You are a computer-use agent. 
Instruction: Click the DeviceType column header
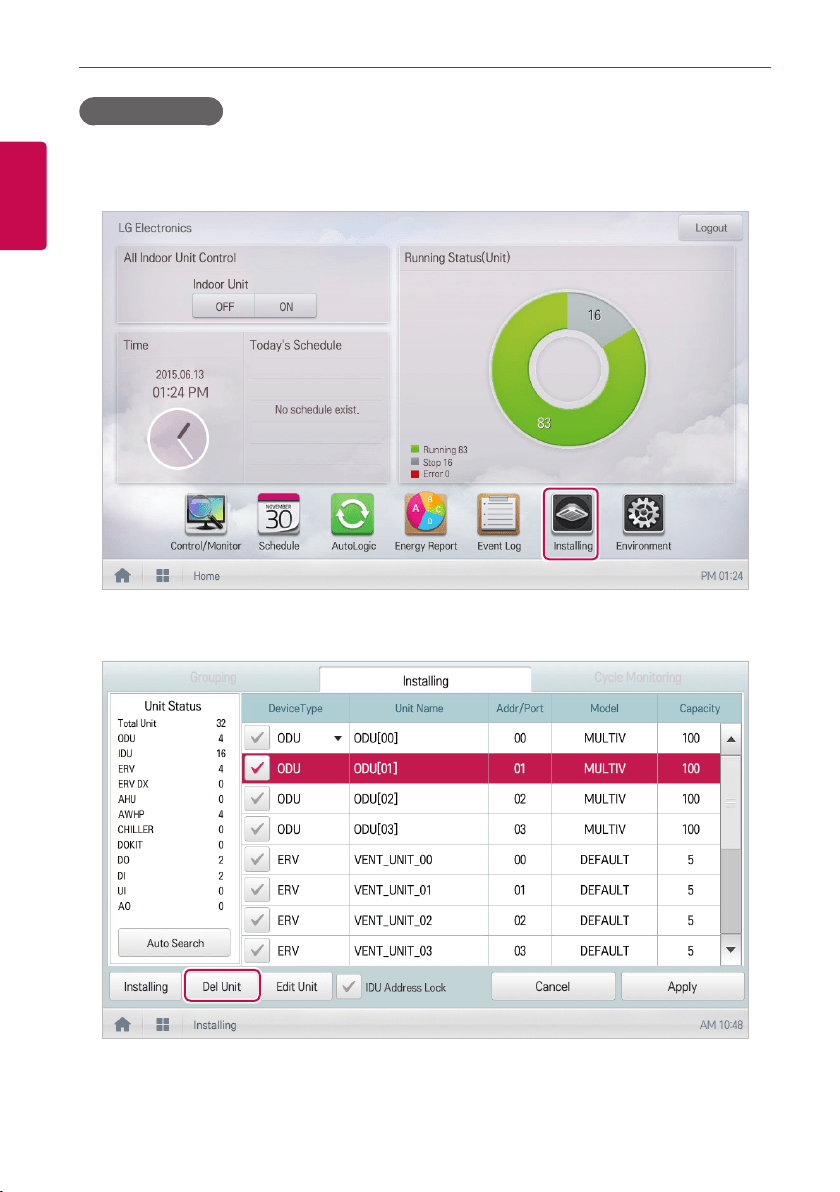point(295,708)
